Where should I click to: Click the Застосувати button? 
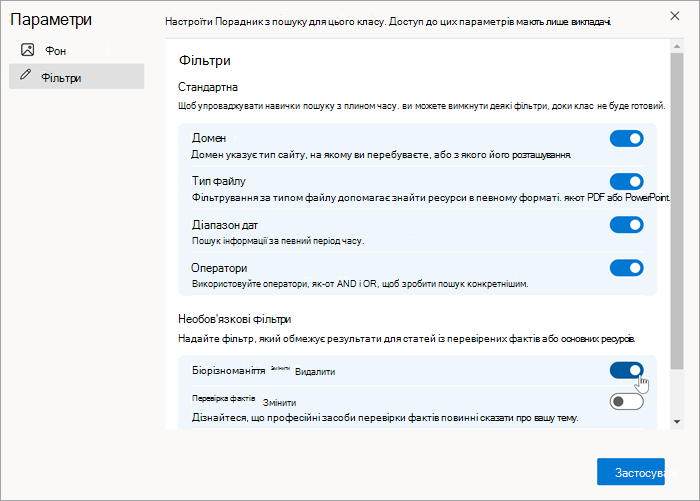[631, 472]
